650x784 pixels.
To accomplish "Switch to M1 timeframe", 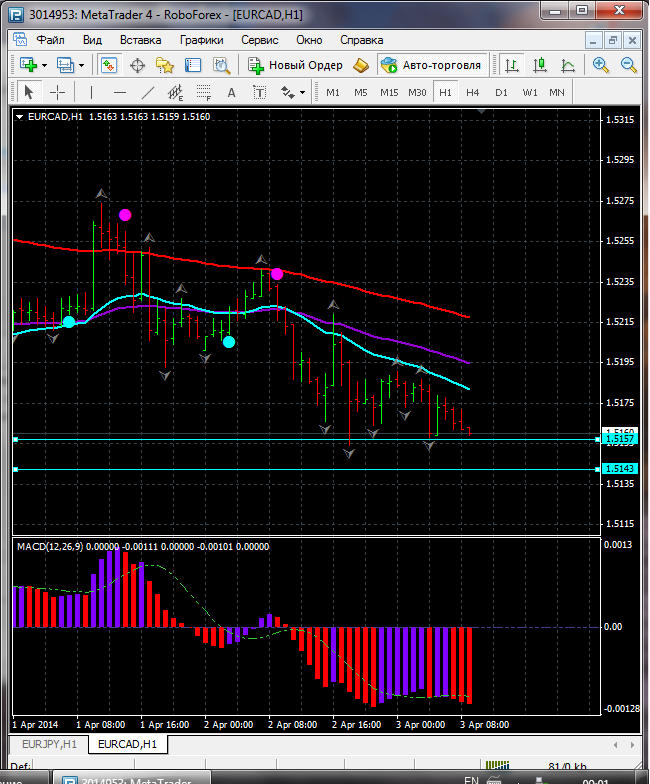I will (x=333, y=92).
